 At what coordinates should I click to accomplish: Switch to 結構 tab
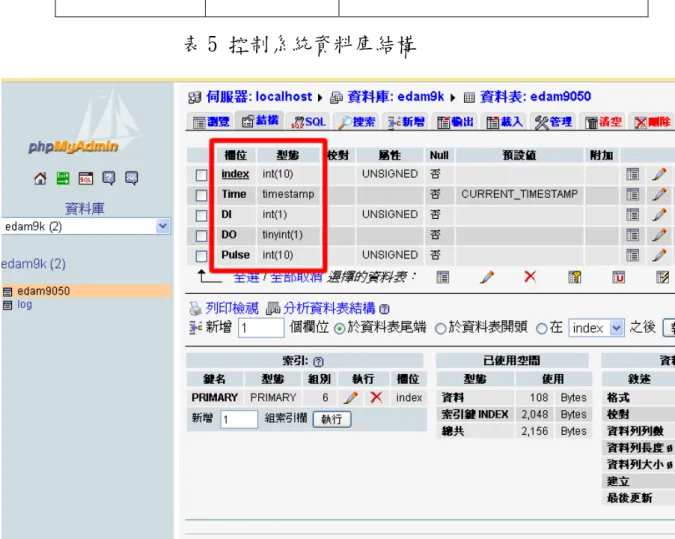[260, 121]
